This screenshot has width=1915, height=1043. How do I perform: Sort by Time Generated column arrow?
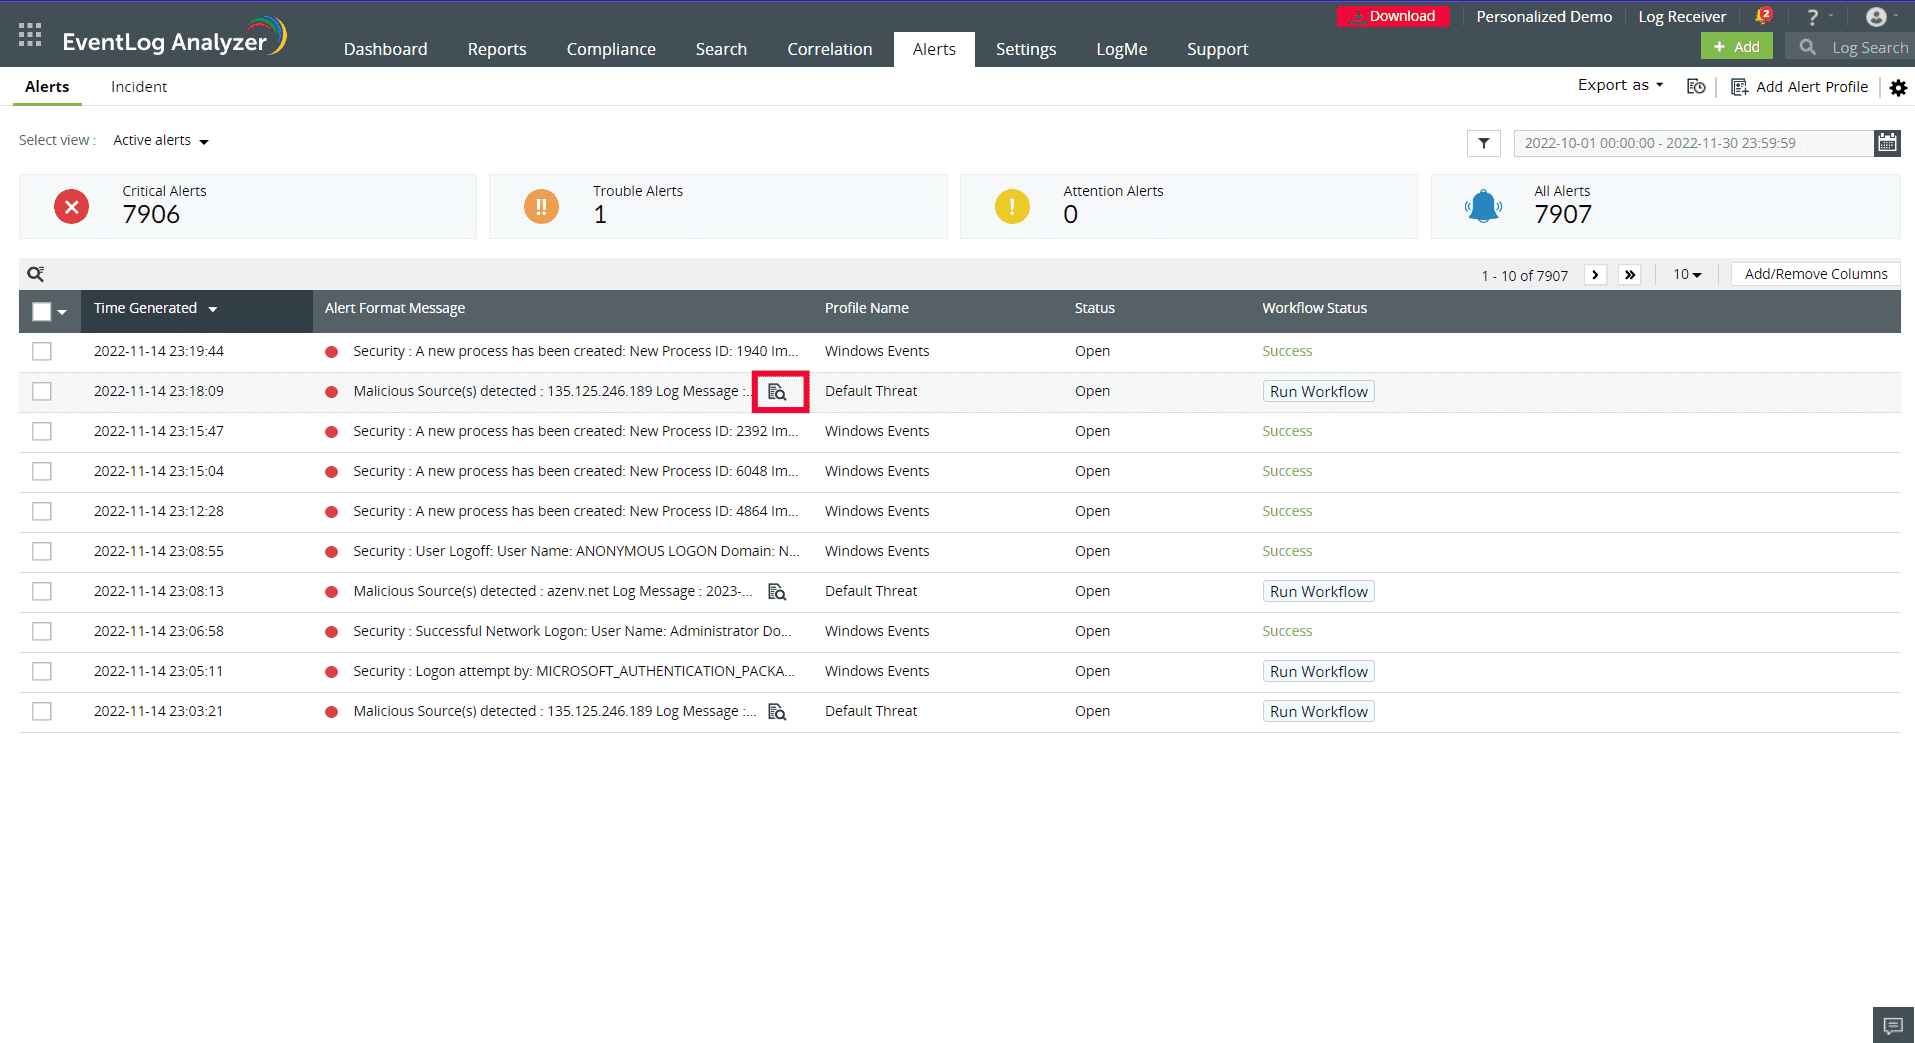[x=213, y=310]
